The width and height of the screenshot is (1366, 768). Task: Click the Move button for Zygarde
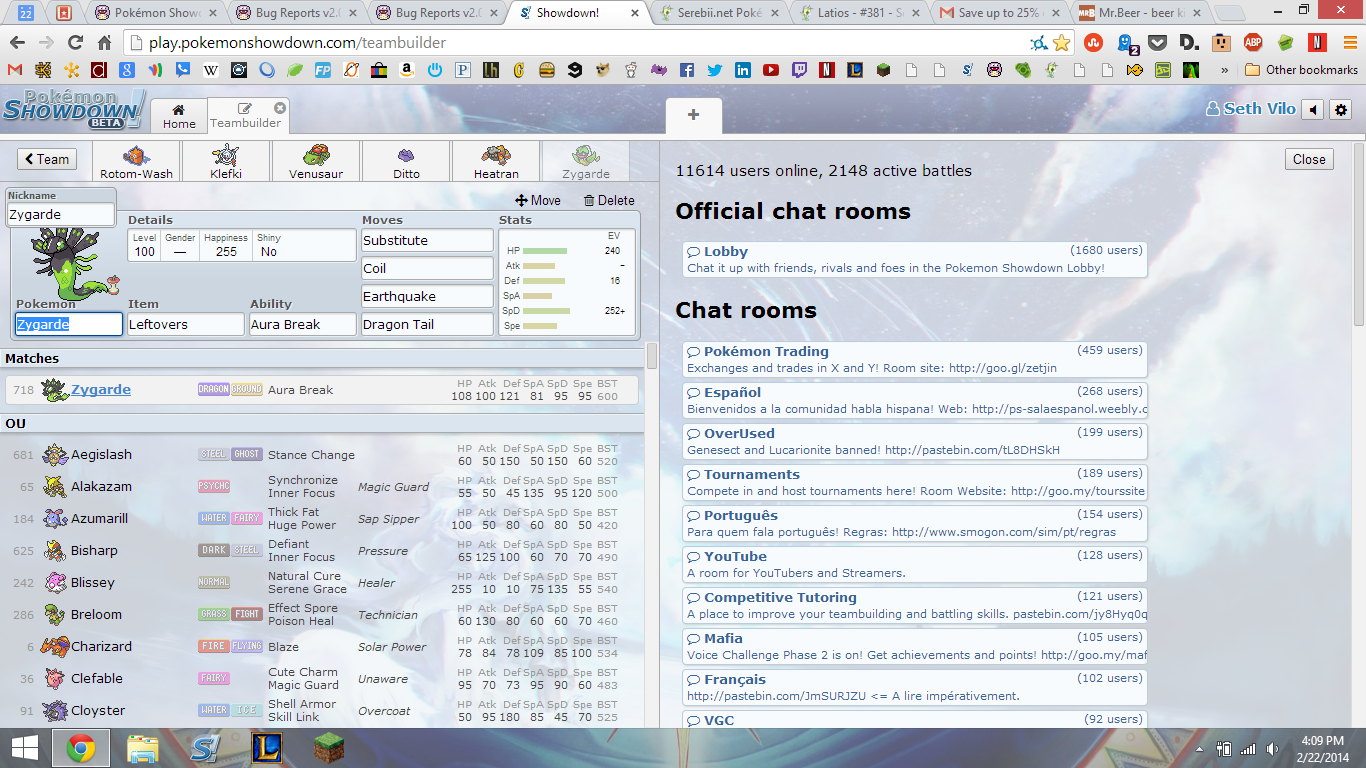[x=538, y=200]
